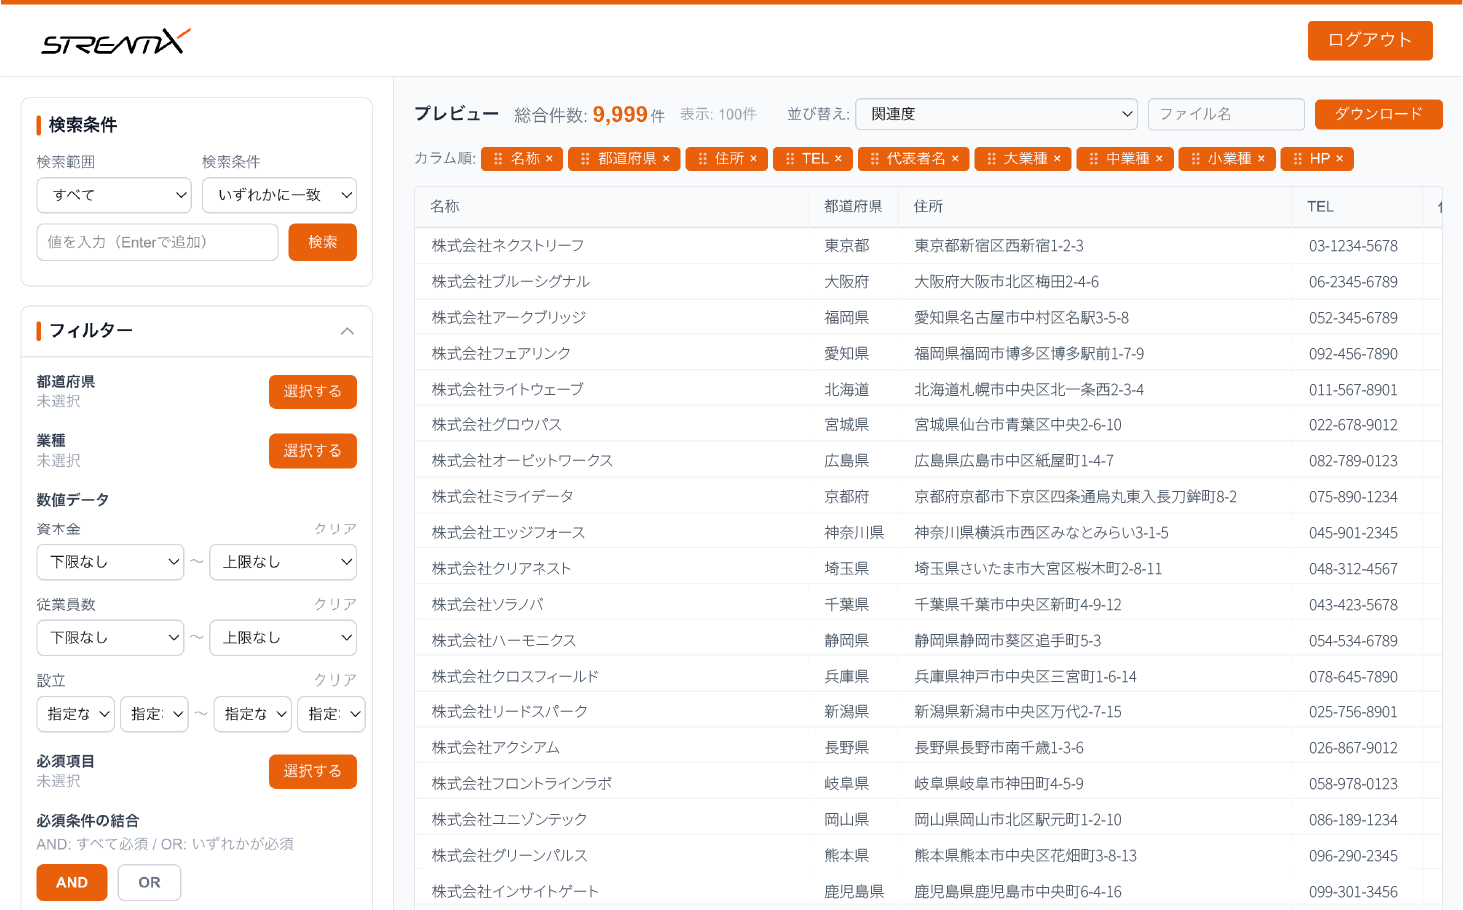The image size is (1463, 910).
Task: Click the ダウンロード button
Action: coord(1379,114)
